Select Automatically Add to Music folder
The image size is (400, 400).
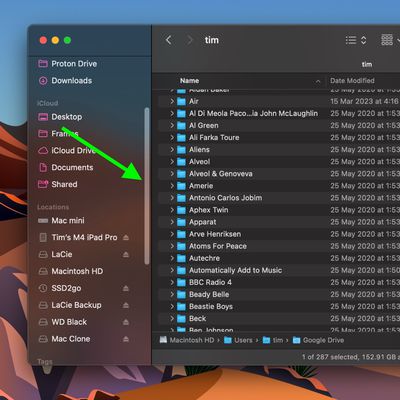pos(235,270)
